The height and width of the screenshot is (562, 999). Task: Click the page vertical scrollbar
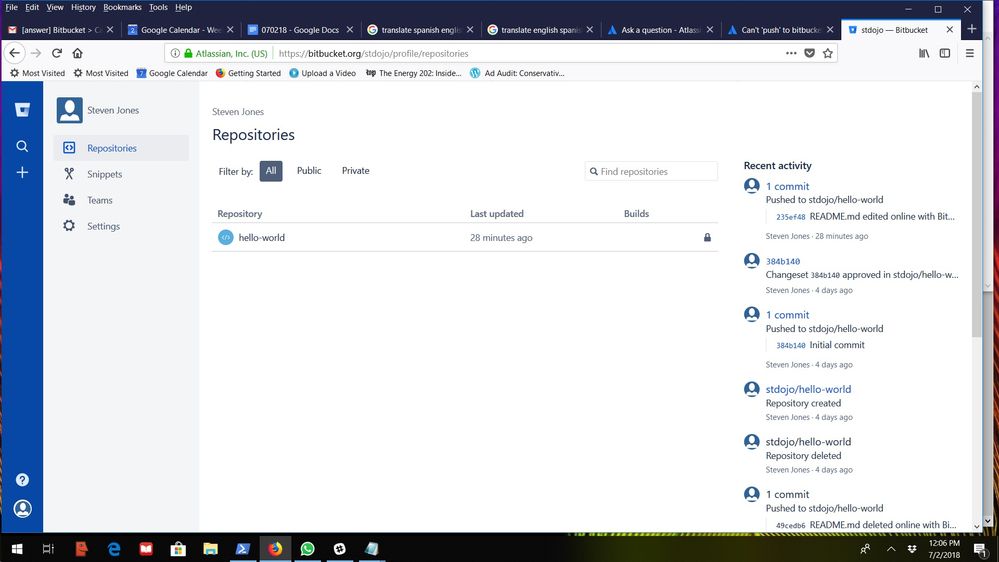[977, 215]
